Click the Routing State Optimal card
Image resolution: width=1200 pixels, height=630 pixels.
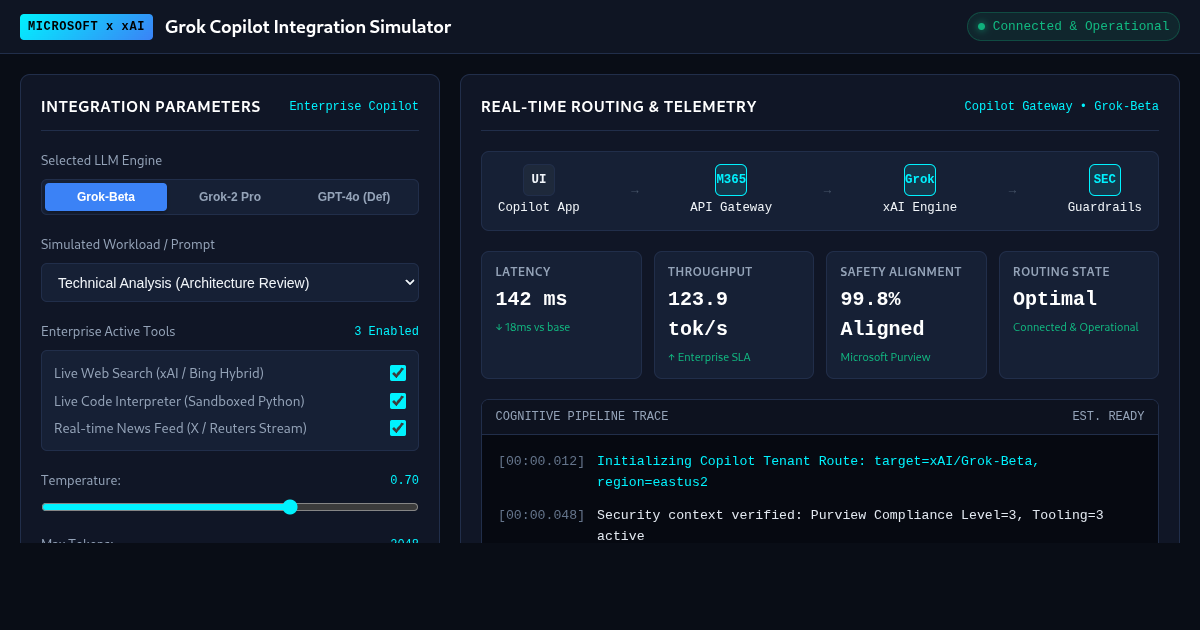click(1079, 315)
